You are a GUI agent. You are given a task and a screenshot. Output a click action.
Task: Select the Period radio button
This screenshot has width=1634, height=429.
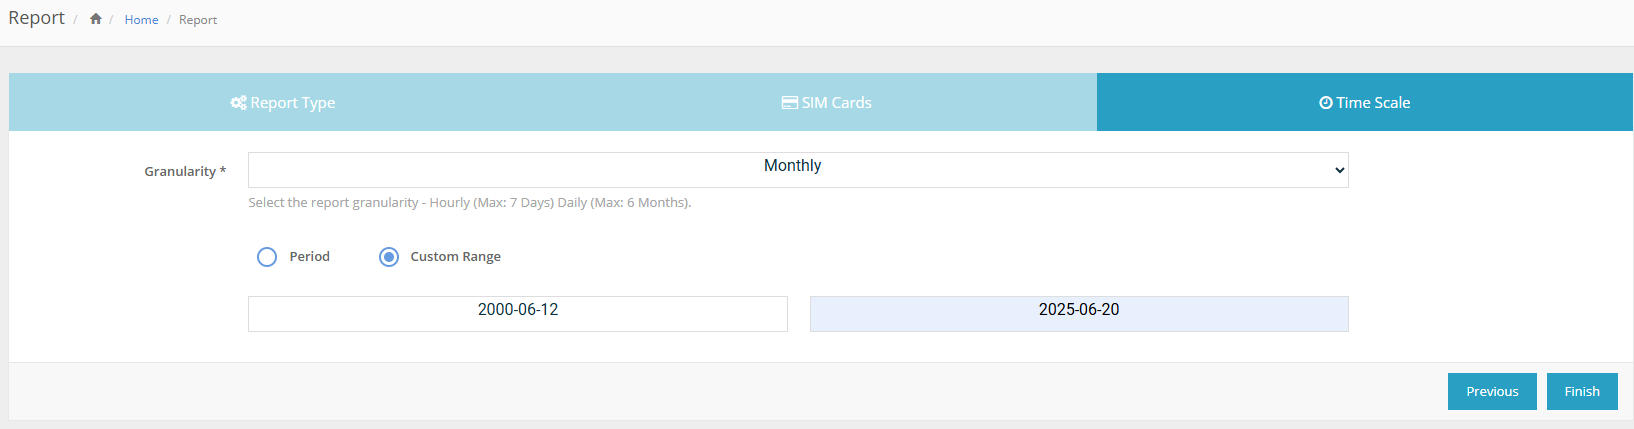267,257
